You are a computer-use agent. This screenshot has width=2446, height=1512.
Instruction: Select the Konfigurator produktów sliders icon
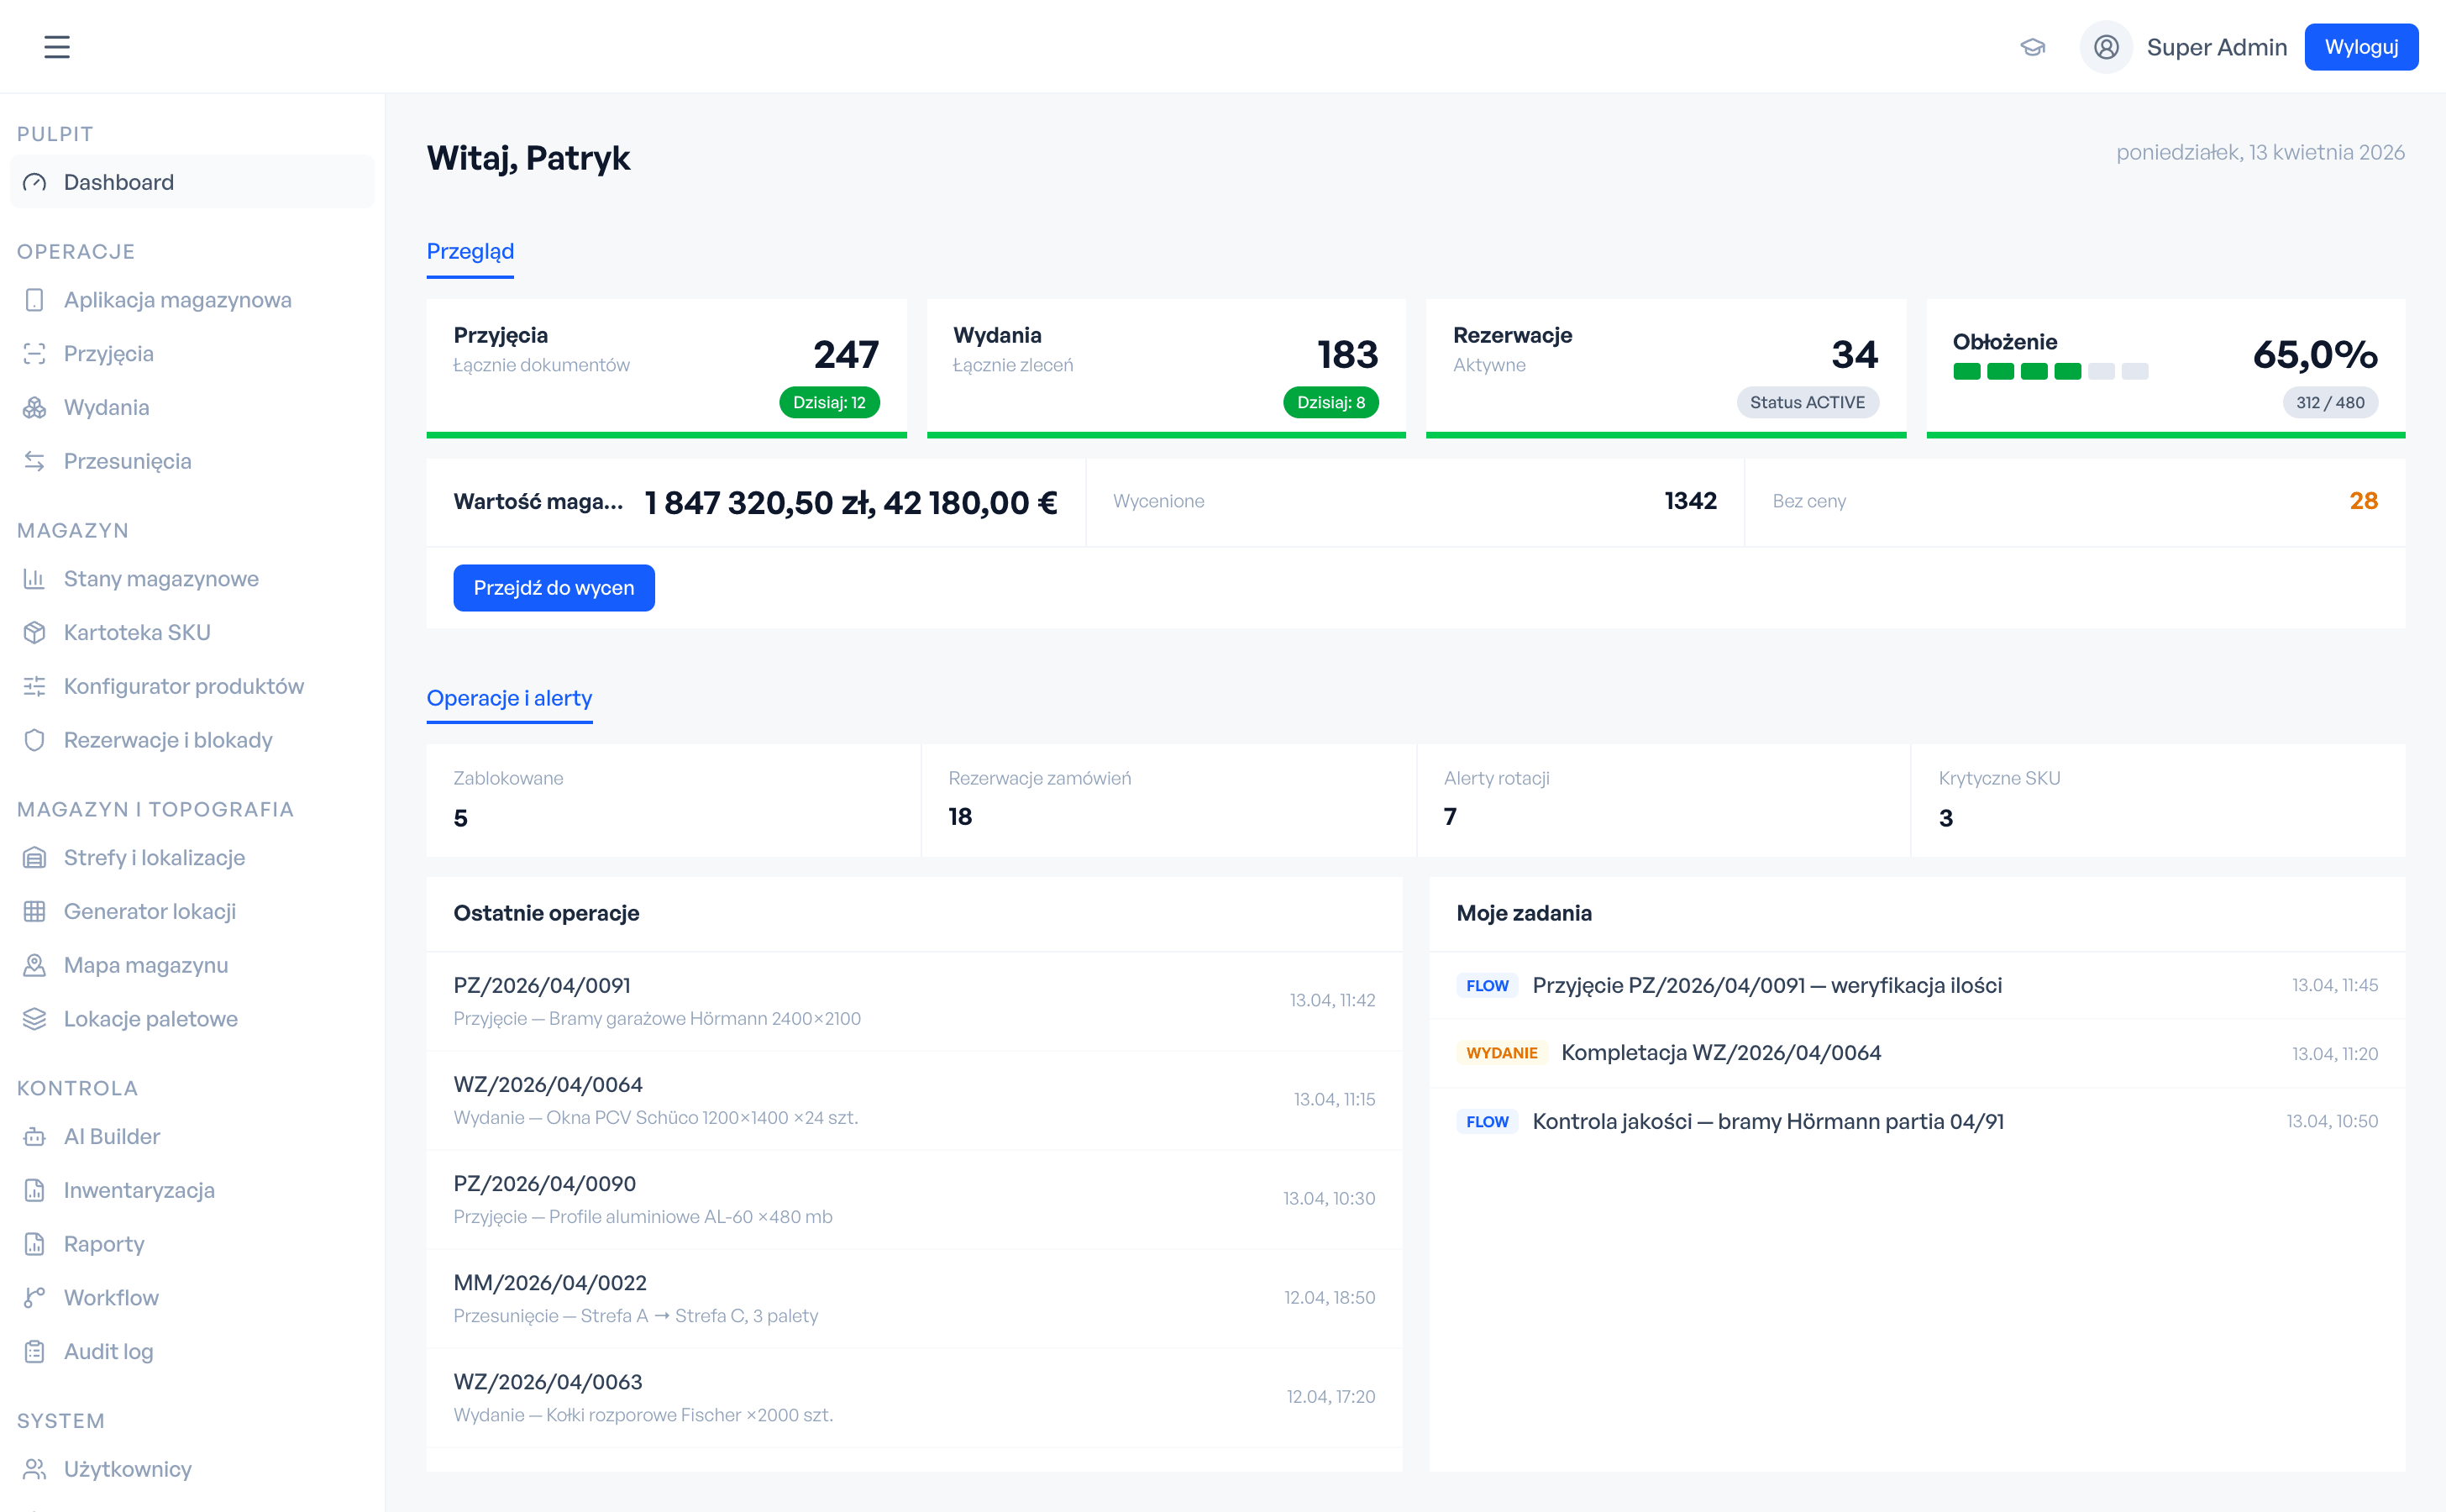pos(35,686)
